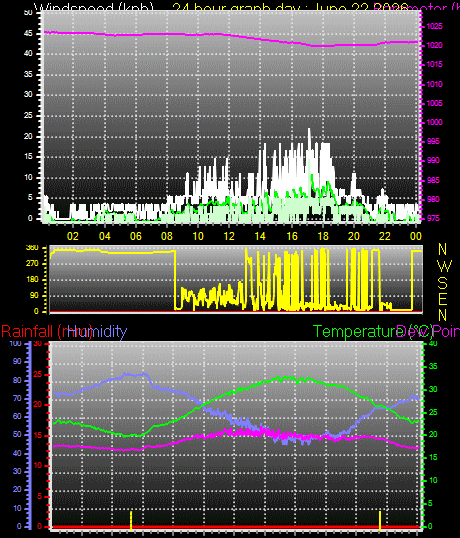460x538 pixels.
Task: Click the 45 windspeed axis value
Action: pyautogui.click(x=28, y=33)
